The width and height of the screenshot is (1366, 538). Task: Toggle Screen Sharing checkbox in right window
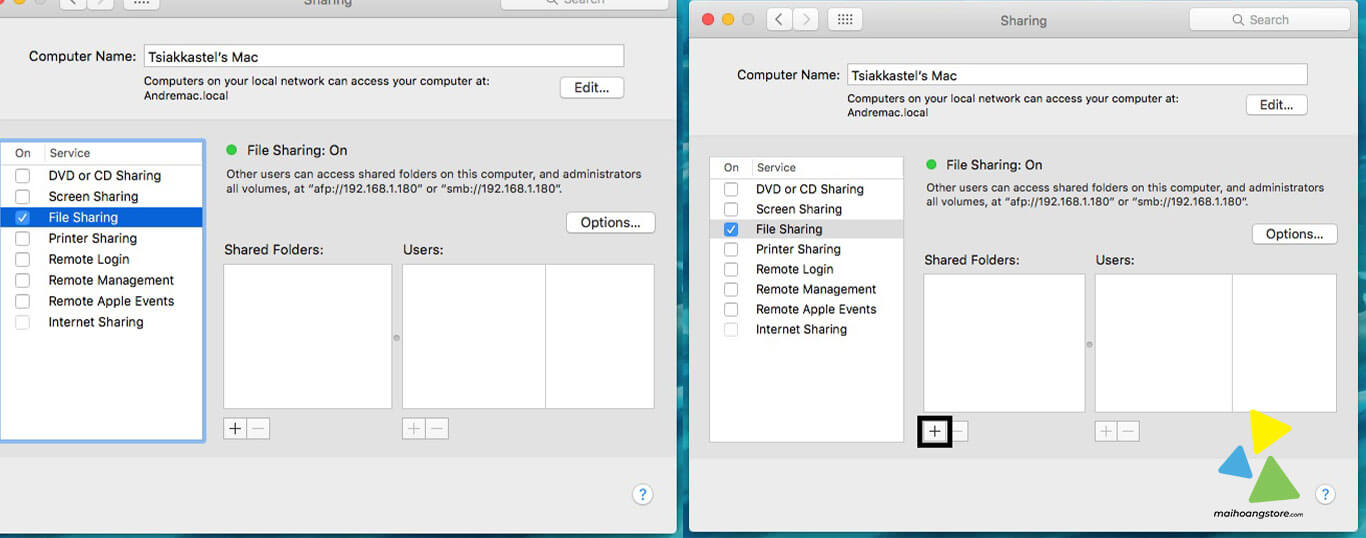[x=731, y=209]
